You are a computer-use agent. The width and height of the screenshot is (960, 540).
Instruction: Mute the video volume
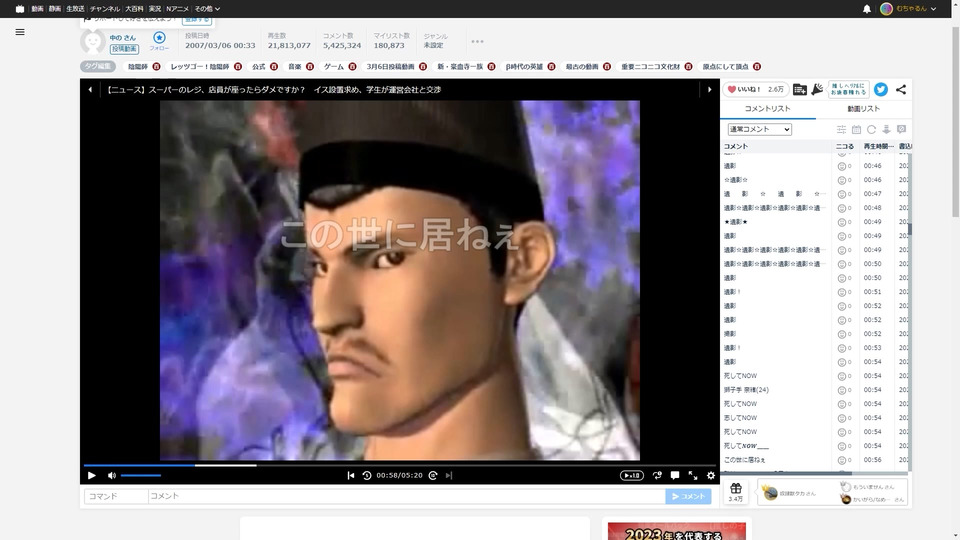click(x=111, y=475)
